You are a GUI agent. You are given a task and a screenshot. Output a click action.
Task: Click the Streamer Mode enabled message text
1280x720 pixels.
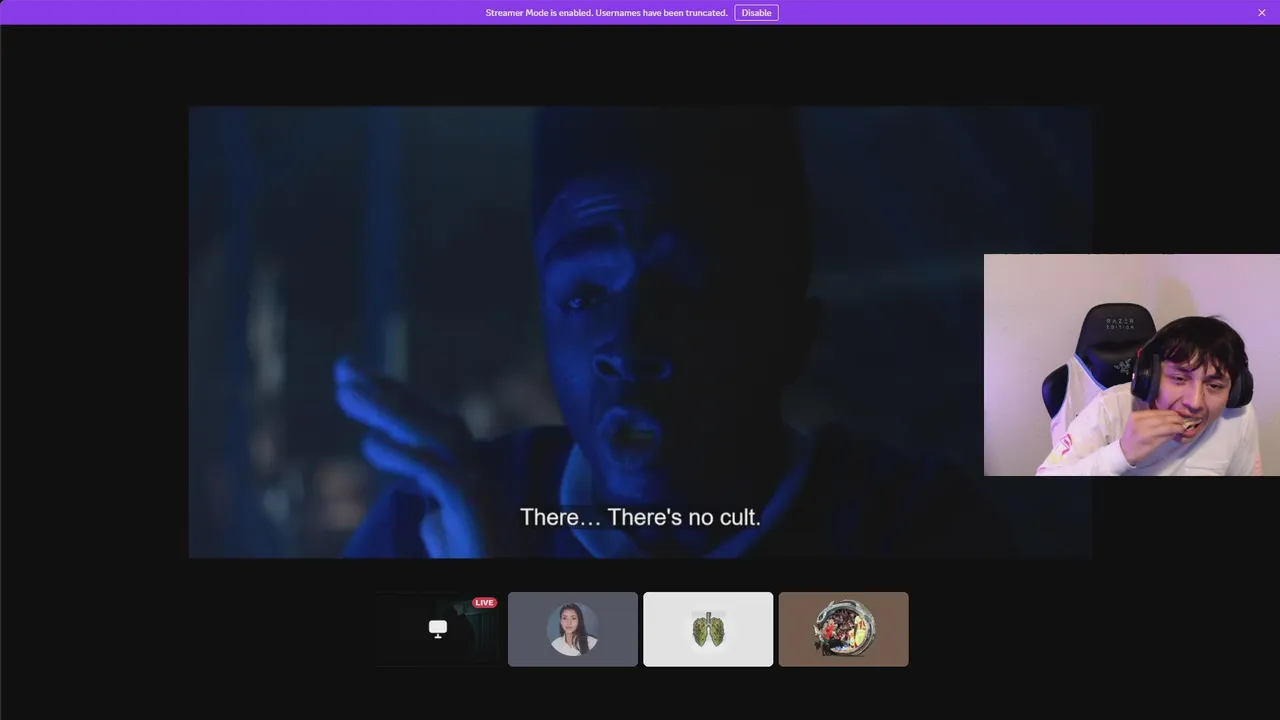click(606, 13)
